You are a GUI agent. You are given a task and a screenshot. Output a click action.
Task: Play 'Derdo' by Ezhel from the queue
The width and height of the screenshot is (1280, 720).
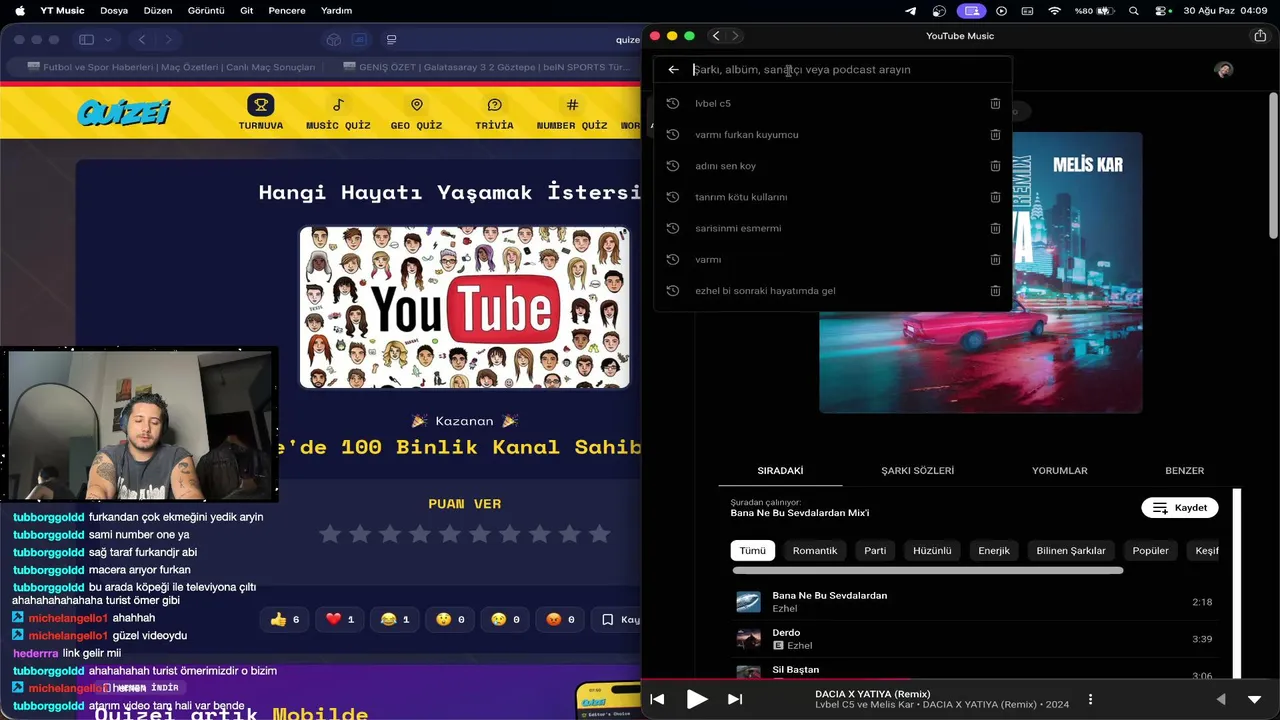pyautogui.click(x=975, y=639)
